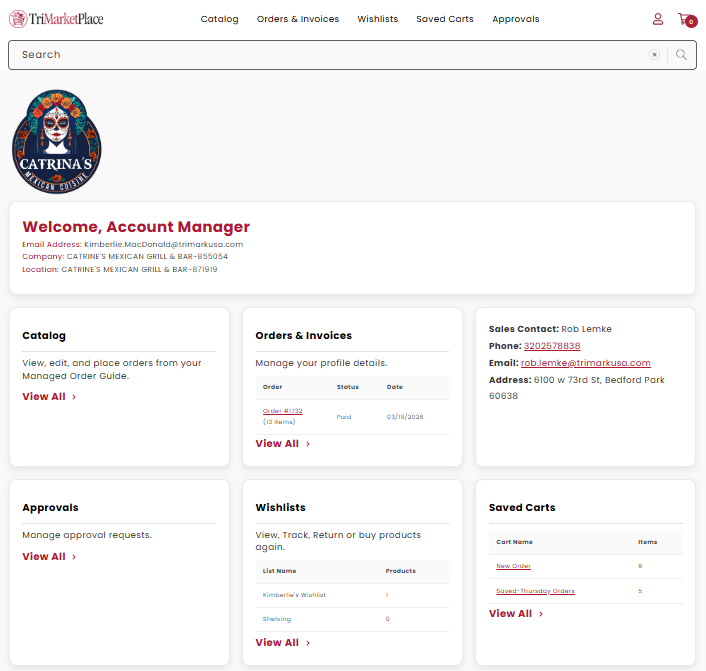Click the search magnifier icon
The height and width of the screenshot is (671, 706).
pos(681,55)
